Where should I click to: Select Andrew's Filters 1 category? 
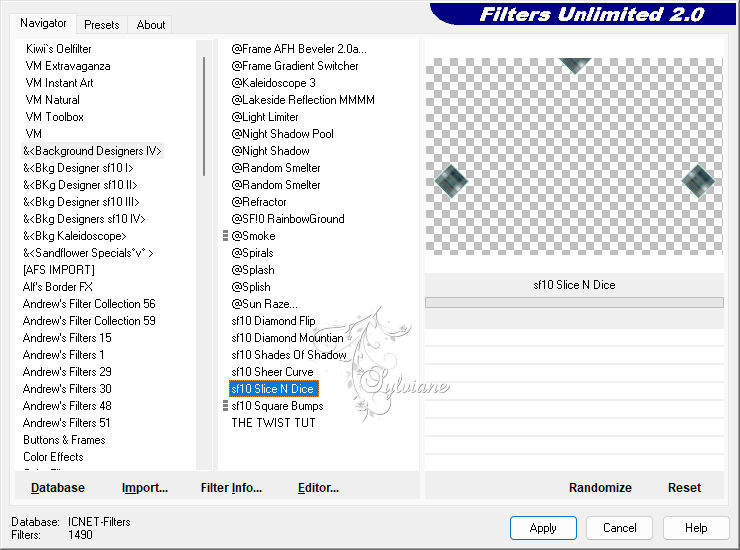tap(64, 355)
